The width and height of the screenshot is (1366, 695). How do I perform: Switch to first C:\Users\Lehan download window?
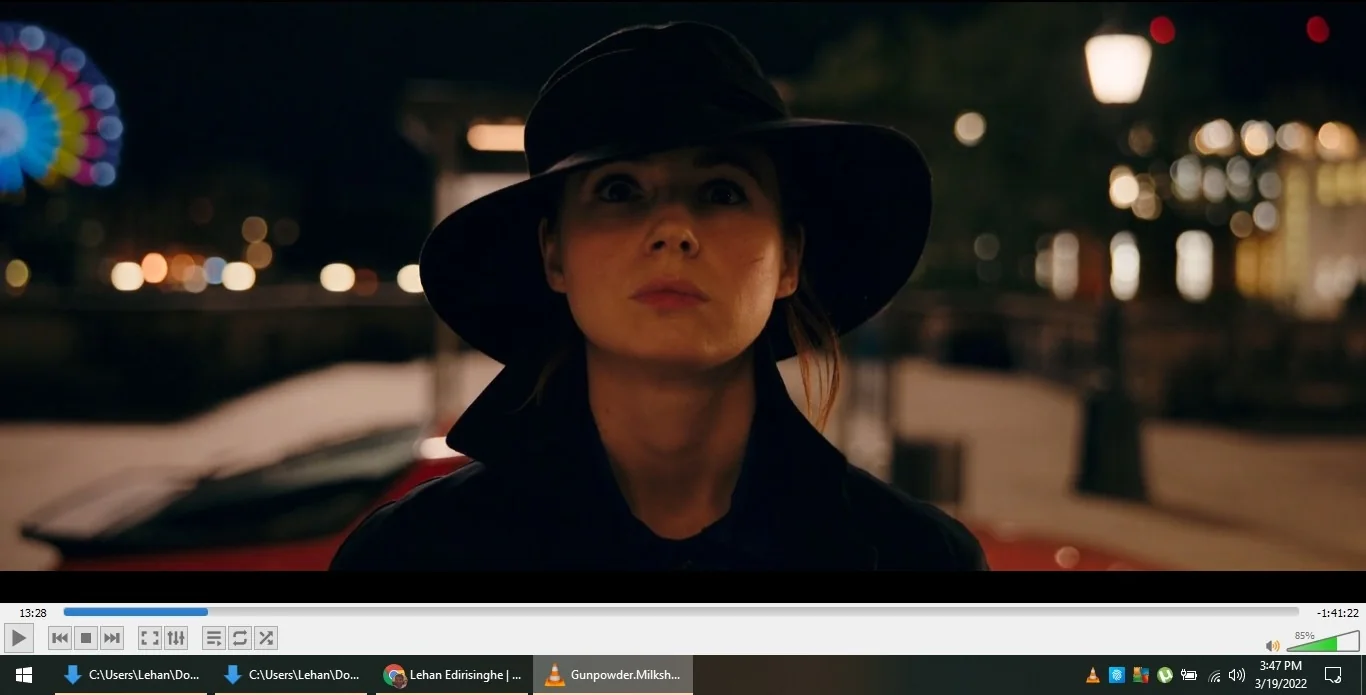click(131, 675)
